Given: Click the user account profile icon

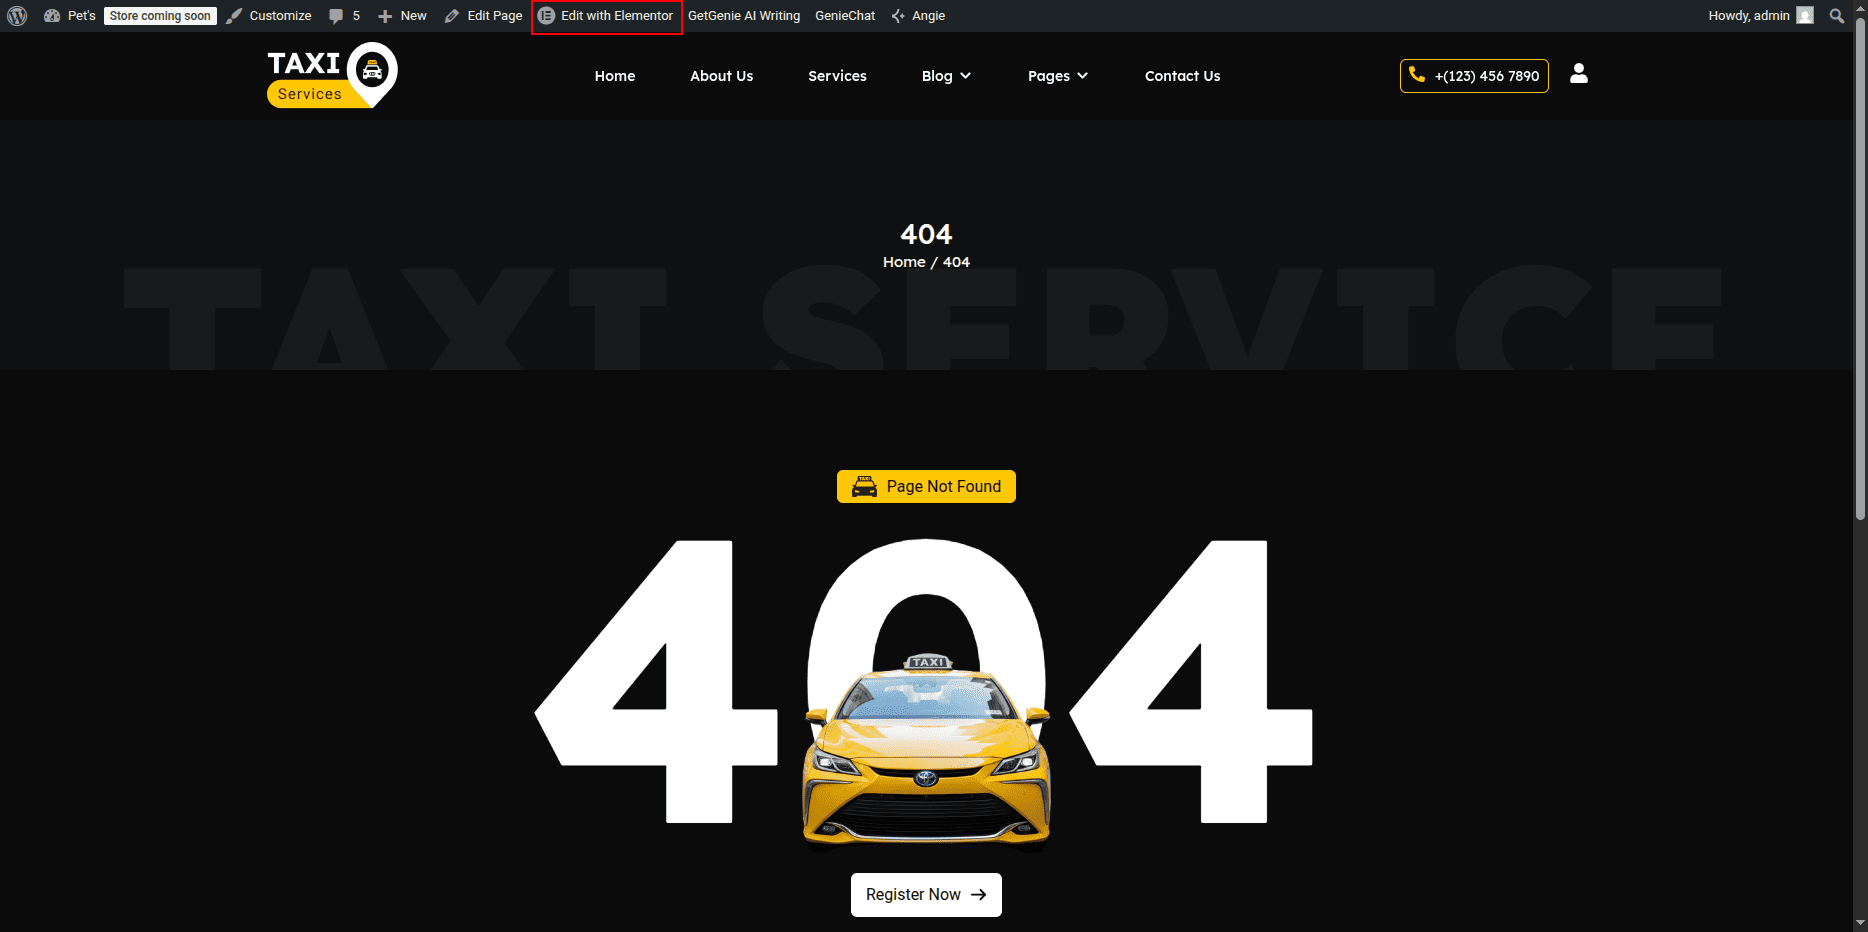Looking at the screenshot, I should 1579,74.
